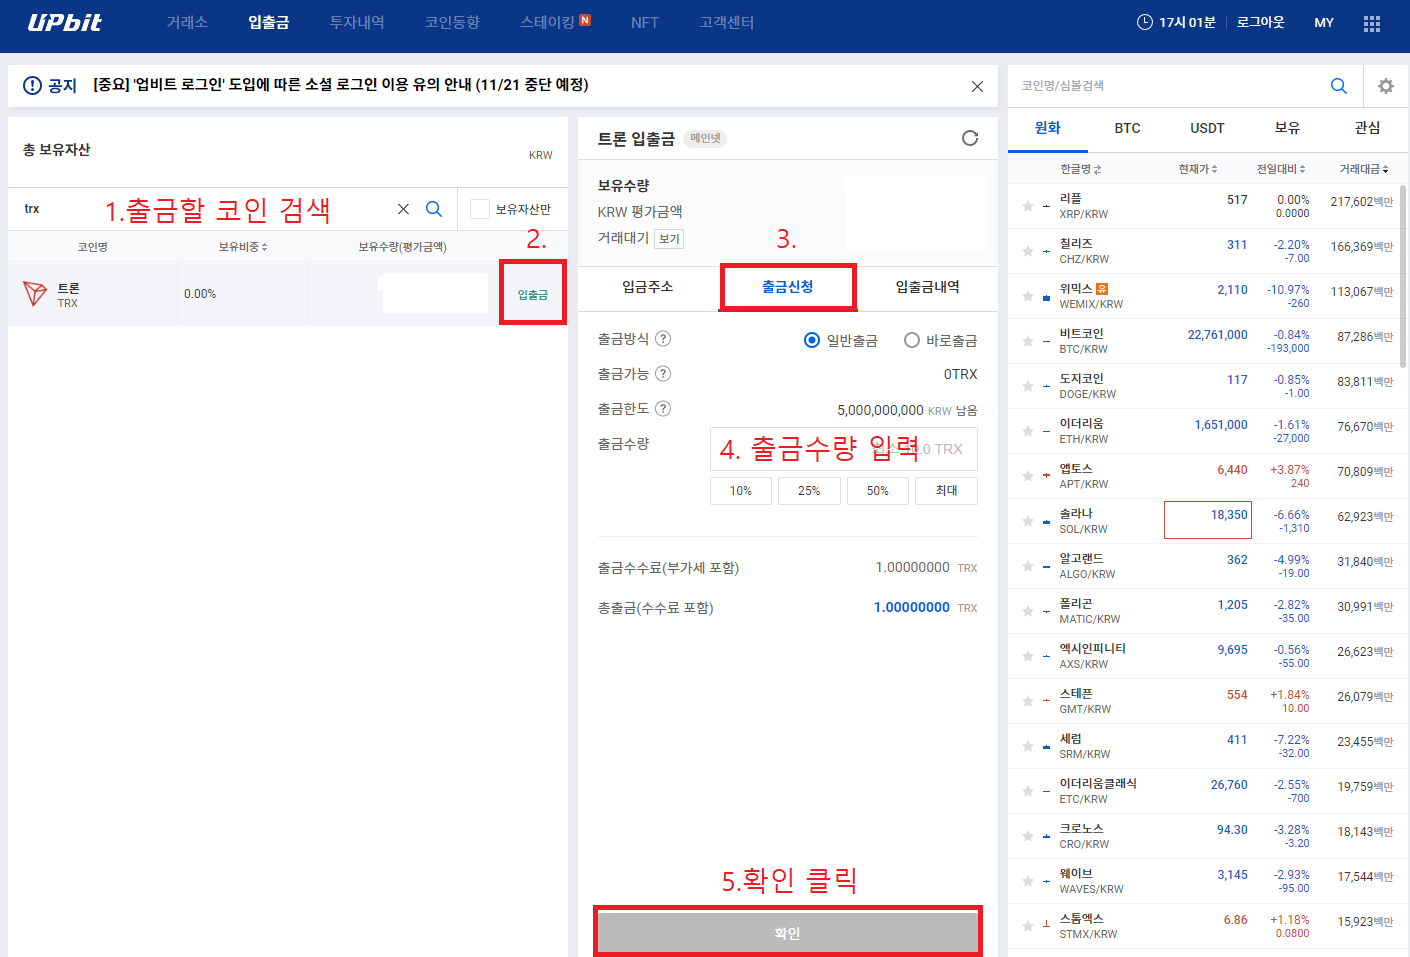
Task: Open help icon next to 출금한도
Action: [663, 409]
